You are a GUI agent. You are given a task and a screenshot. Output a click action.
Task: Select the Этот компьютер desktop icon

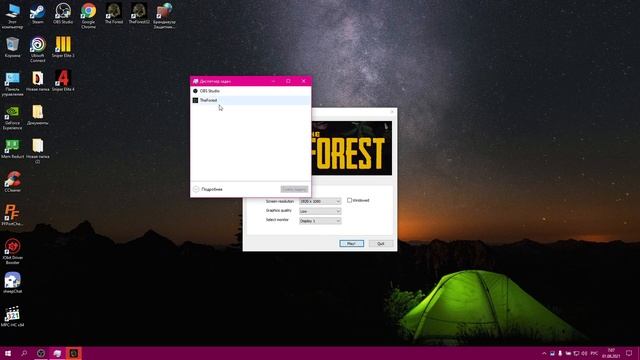(x=12, y=16)
